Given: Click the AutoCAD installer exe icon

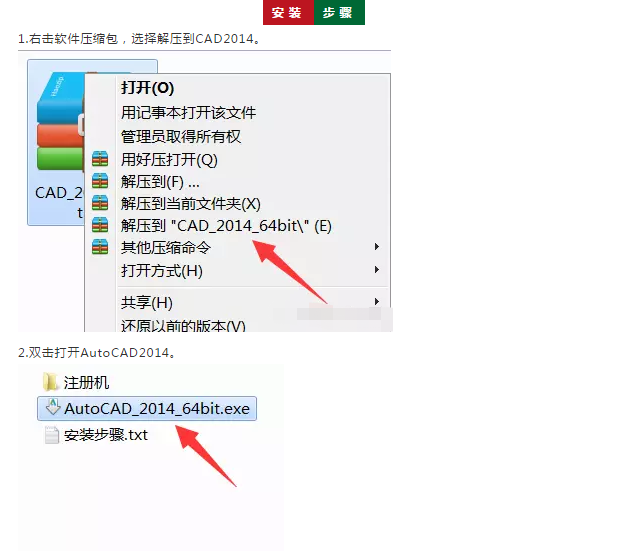Looking at the screenshot, I should [53, 407].
